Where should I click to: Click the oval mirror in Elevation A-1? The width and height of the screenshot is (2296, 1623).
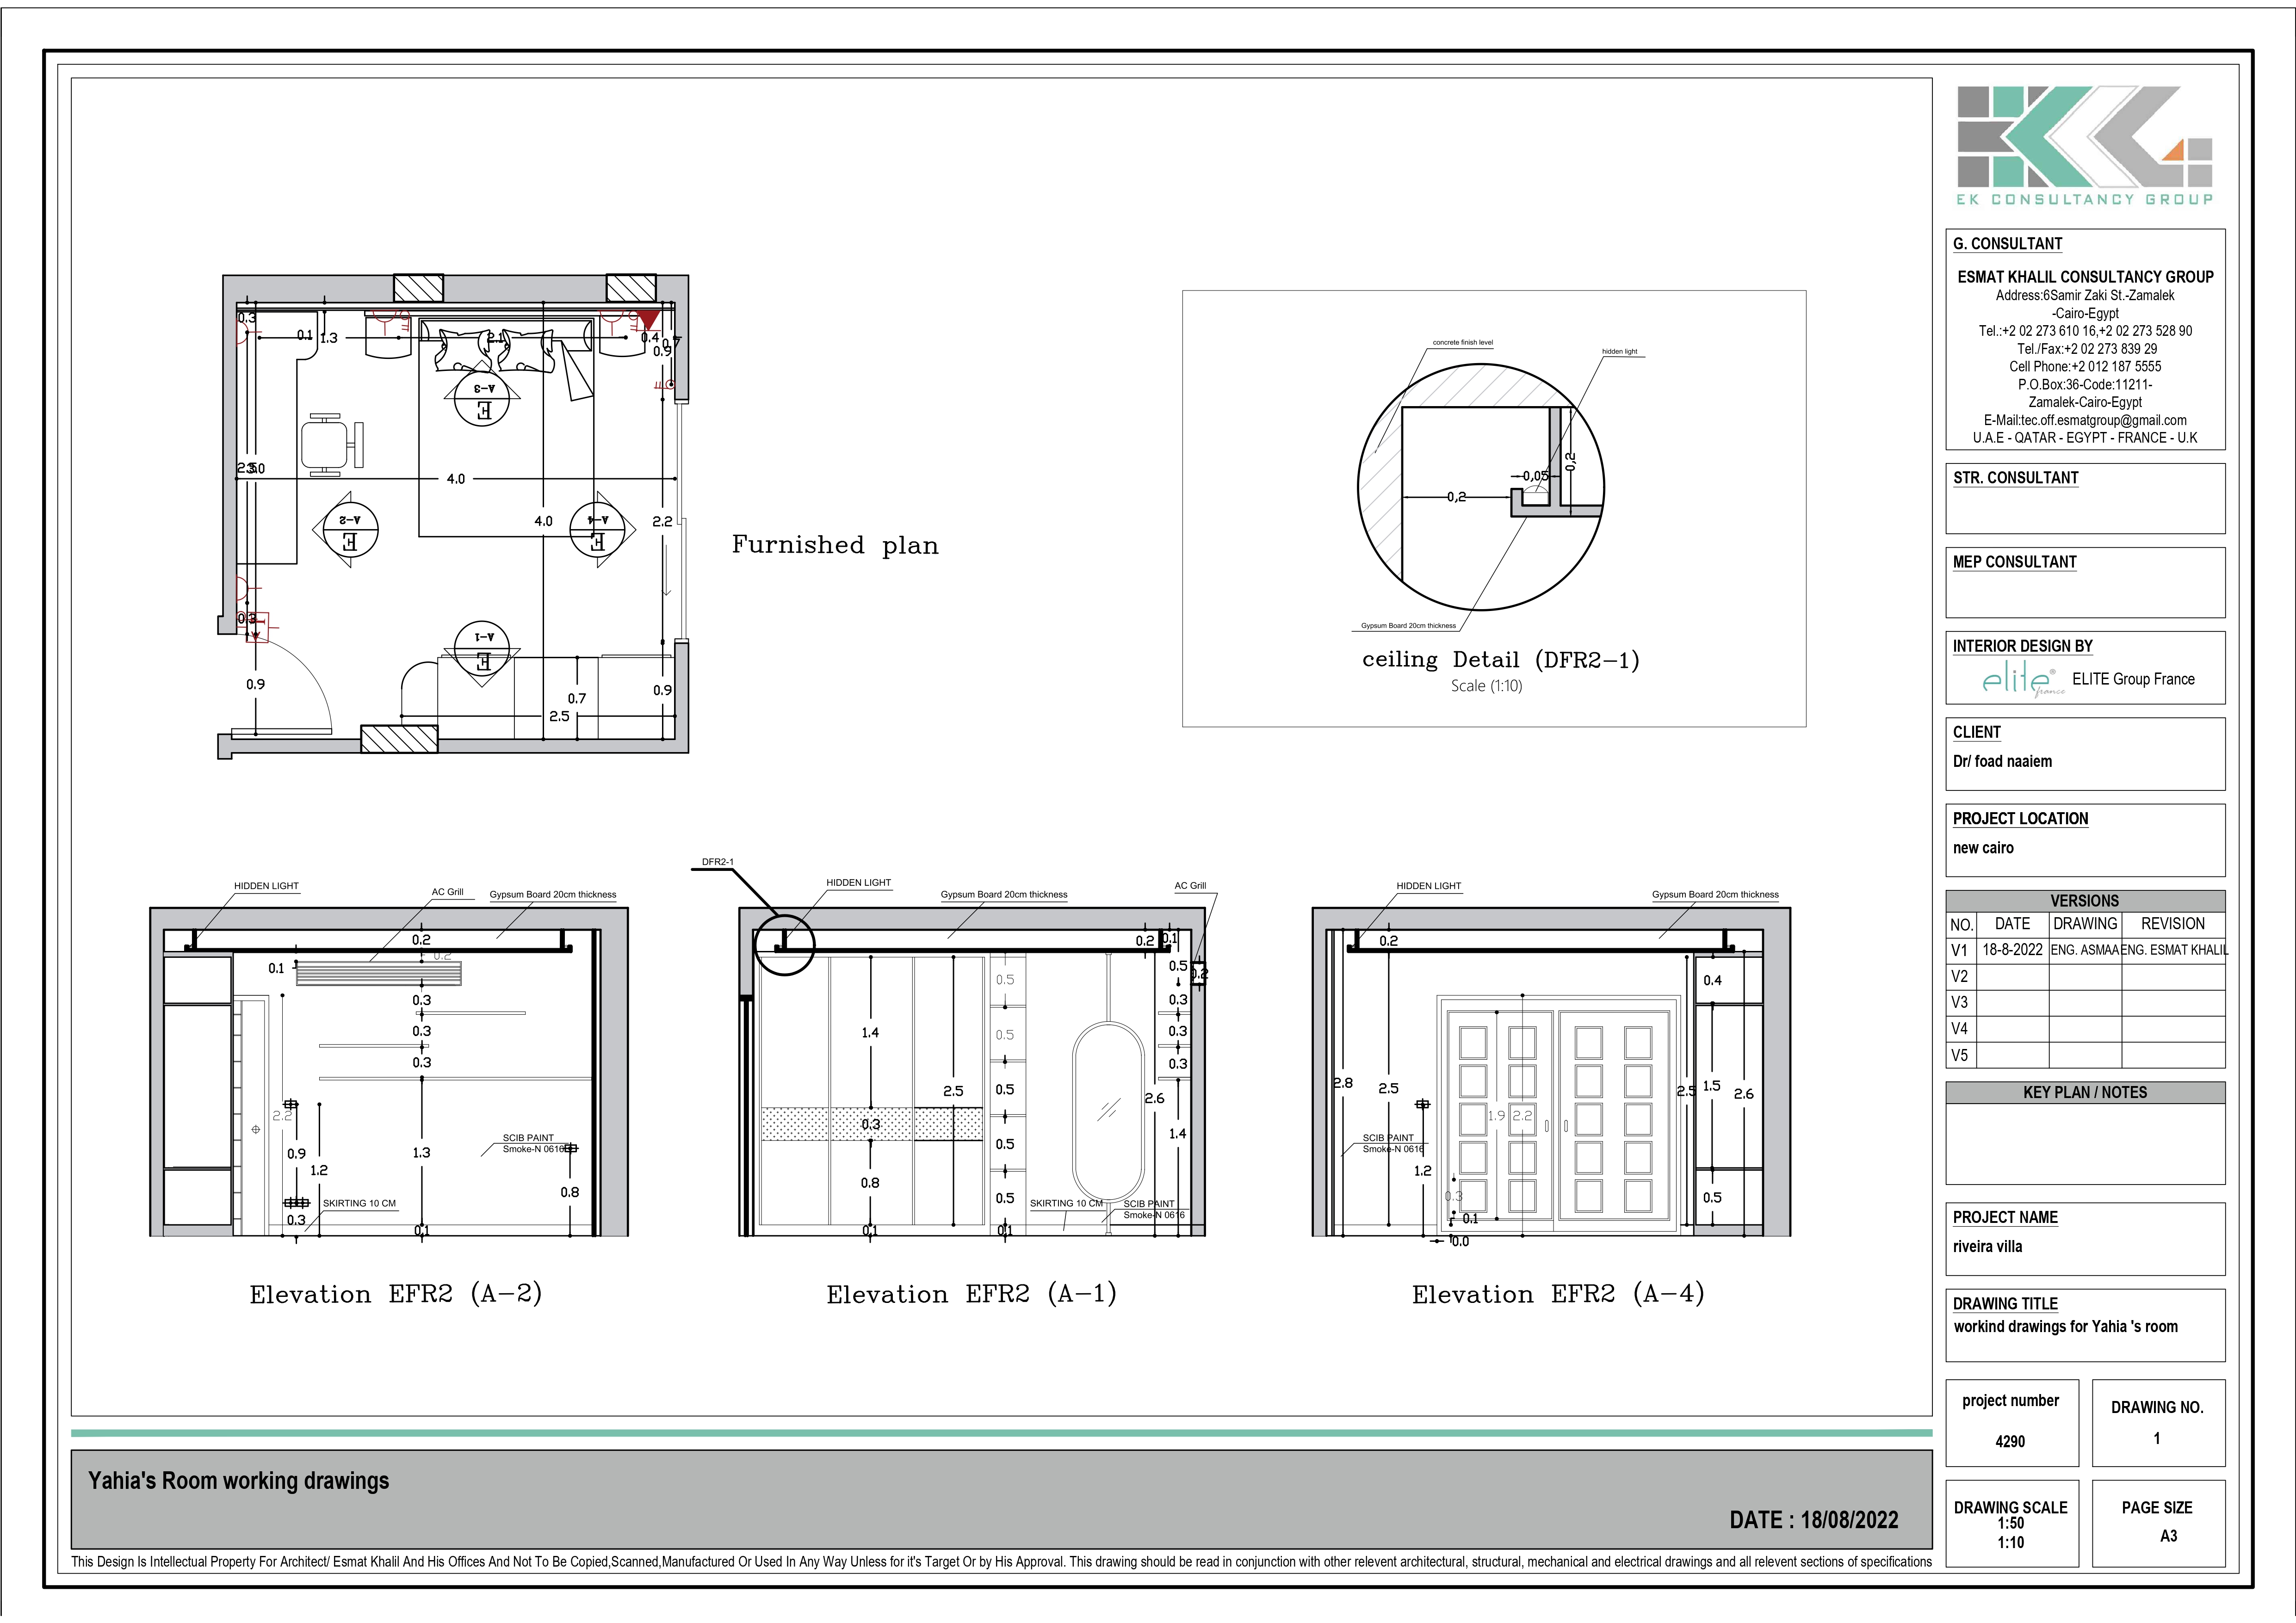[1107, 1110]
